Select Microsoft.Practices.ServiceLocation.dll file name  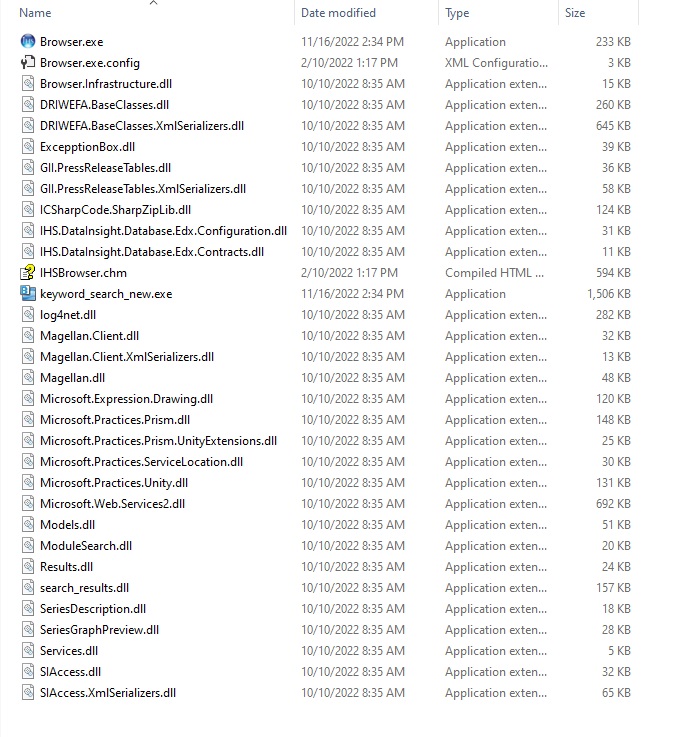(x=142, y=462)
